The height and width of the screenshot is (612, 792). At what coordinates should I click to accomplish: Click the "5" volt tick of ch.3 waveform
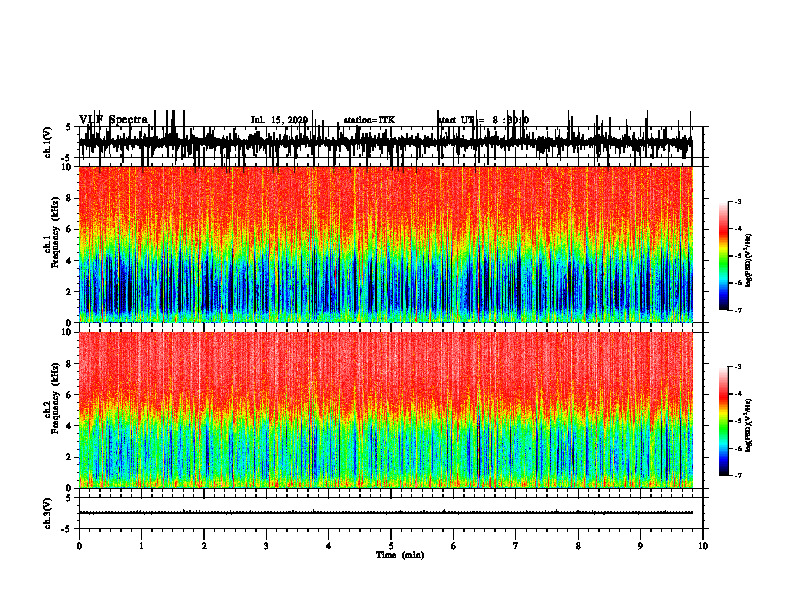[x=68, y=498]
